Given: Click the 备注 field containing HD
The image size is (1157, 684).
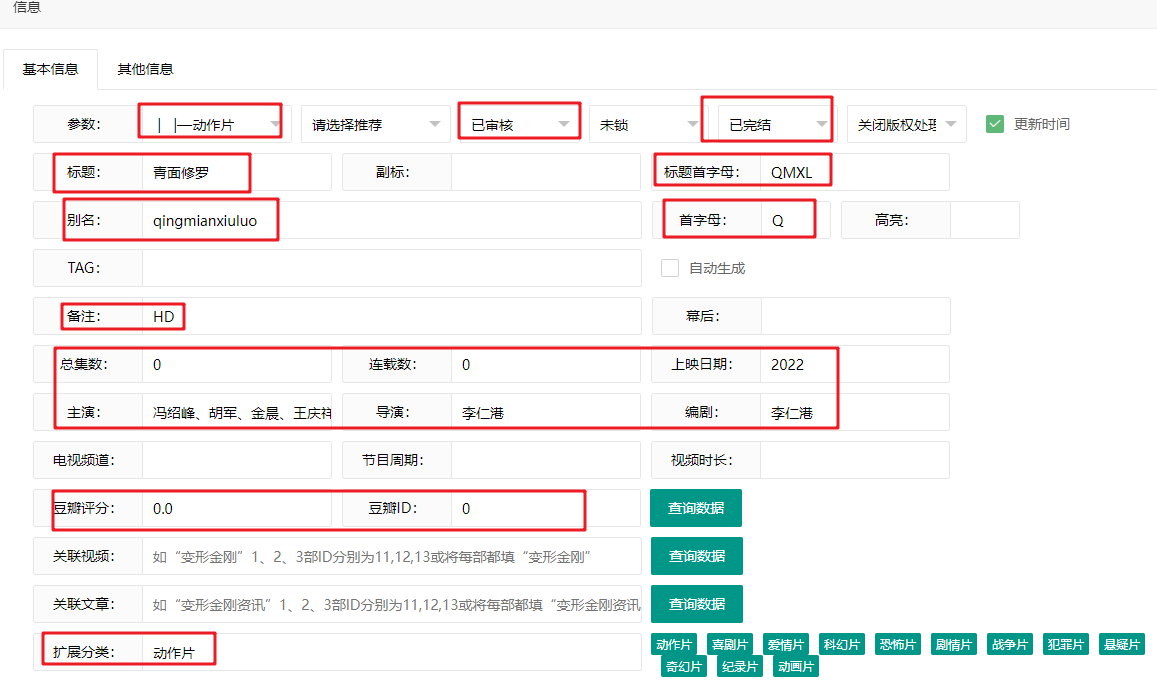Looking at the screenshot, I should pyautogui.click(x=391, y=316).
